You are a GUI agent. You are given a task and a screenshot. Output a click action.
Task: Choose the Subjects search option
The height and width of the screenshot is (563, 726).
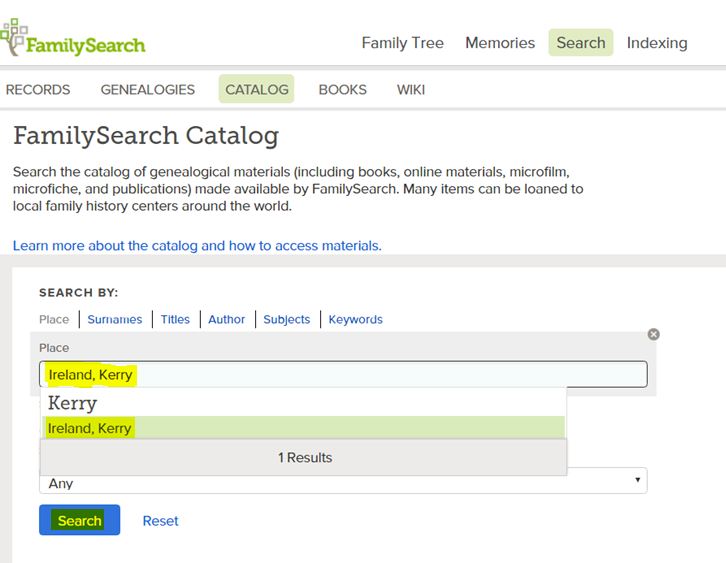(287, 319)
